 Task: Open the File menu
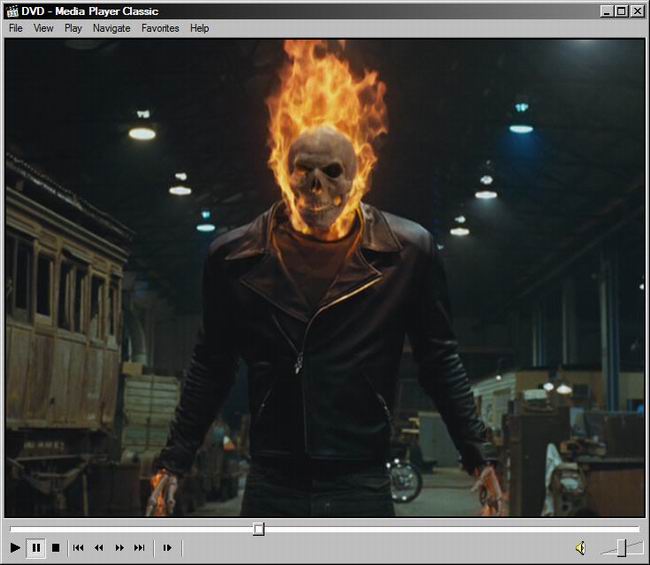tap(16, 28)
